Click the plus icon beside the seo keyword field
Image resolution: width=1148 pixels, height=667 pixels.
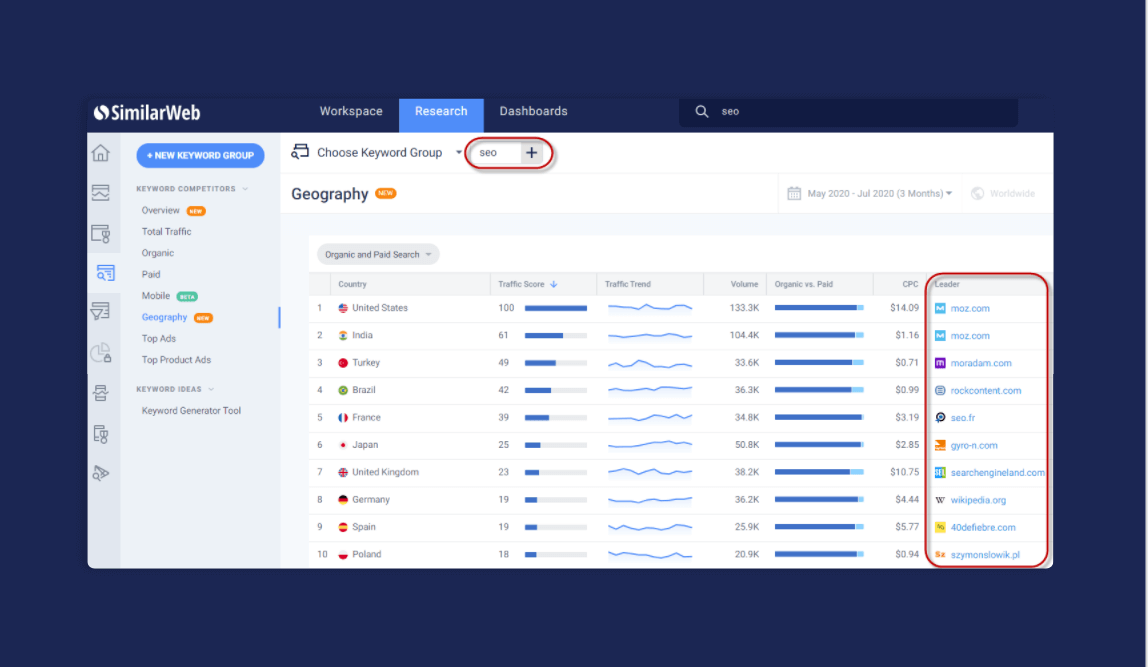530,153
